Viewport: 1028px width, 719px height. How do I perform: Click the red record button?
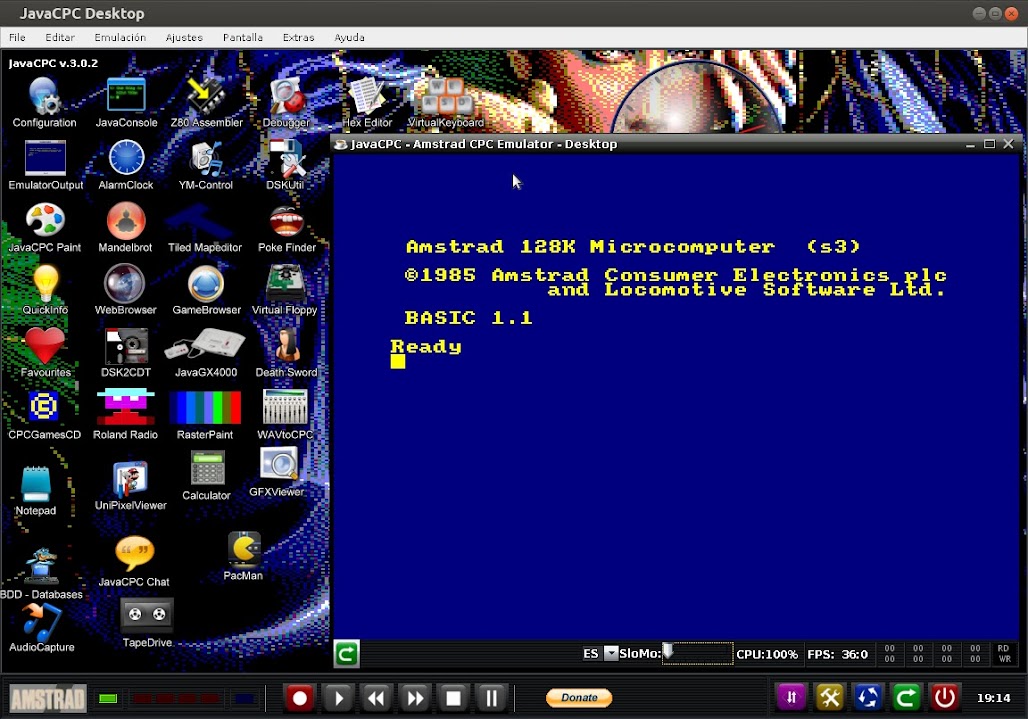300,698
